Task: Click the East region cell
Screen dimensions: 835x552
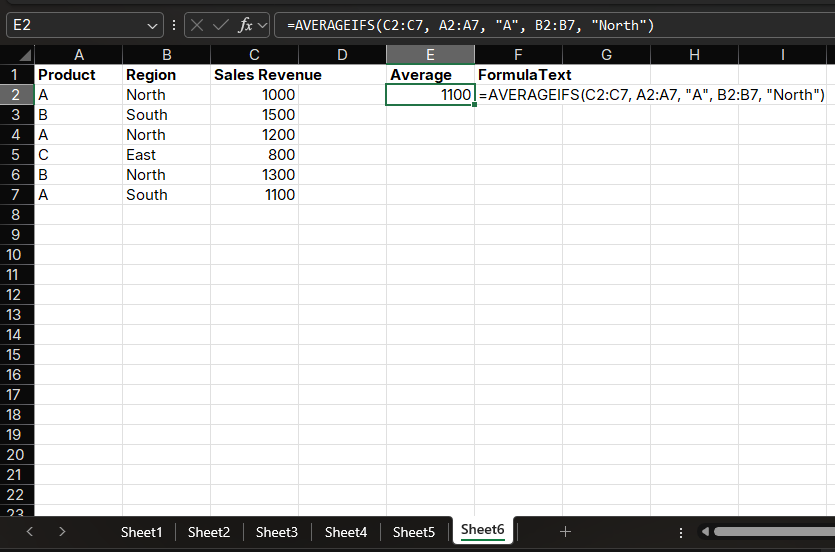Action: [x=167, y=155]
